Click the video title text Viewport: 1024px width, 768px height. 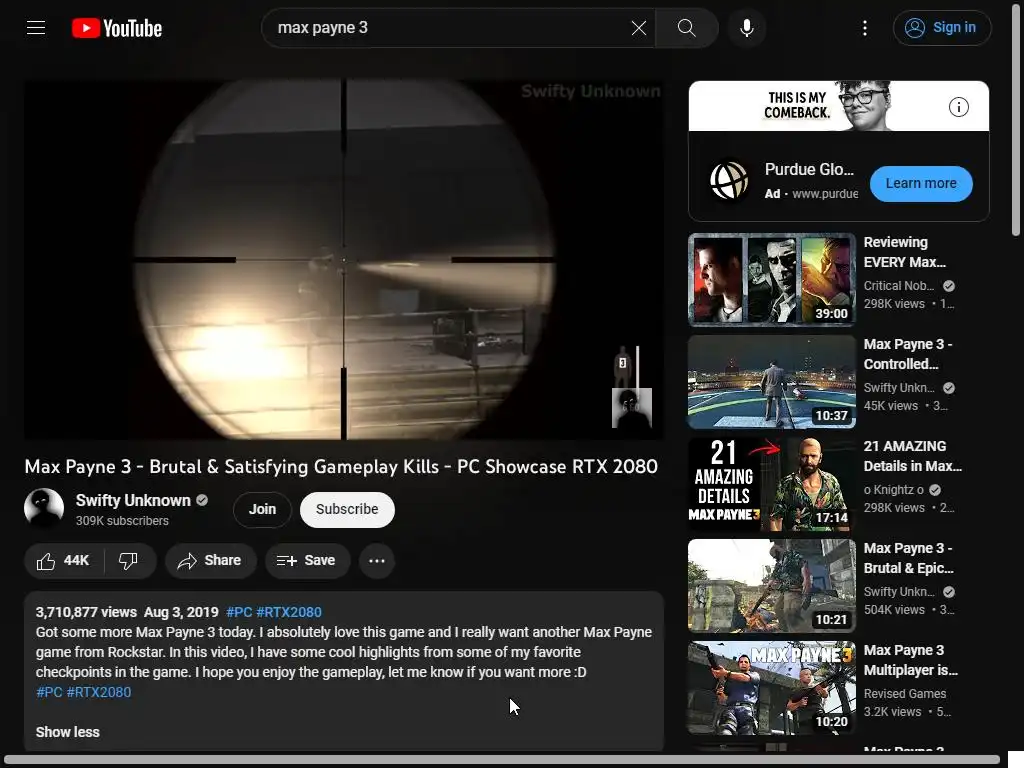pyautogui.click(x=341, y=466)
